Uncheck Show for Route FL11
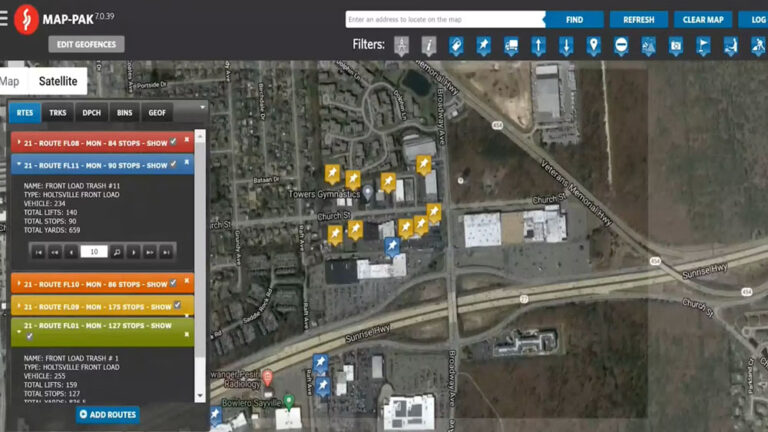This screenshot has height=432, width=768. [173, 165]
